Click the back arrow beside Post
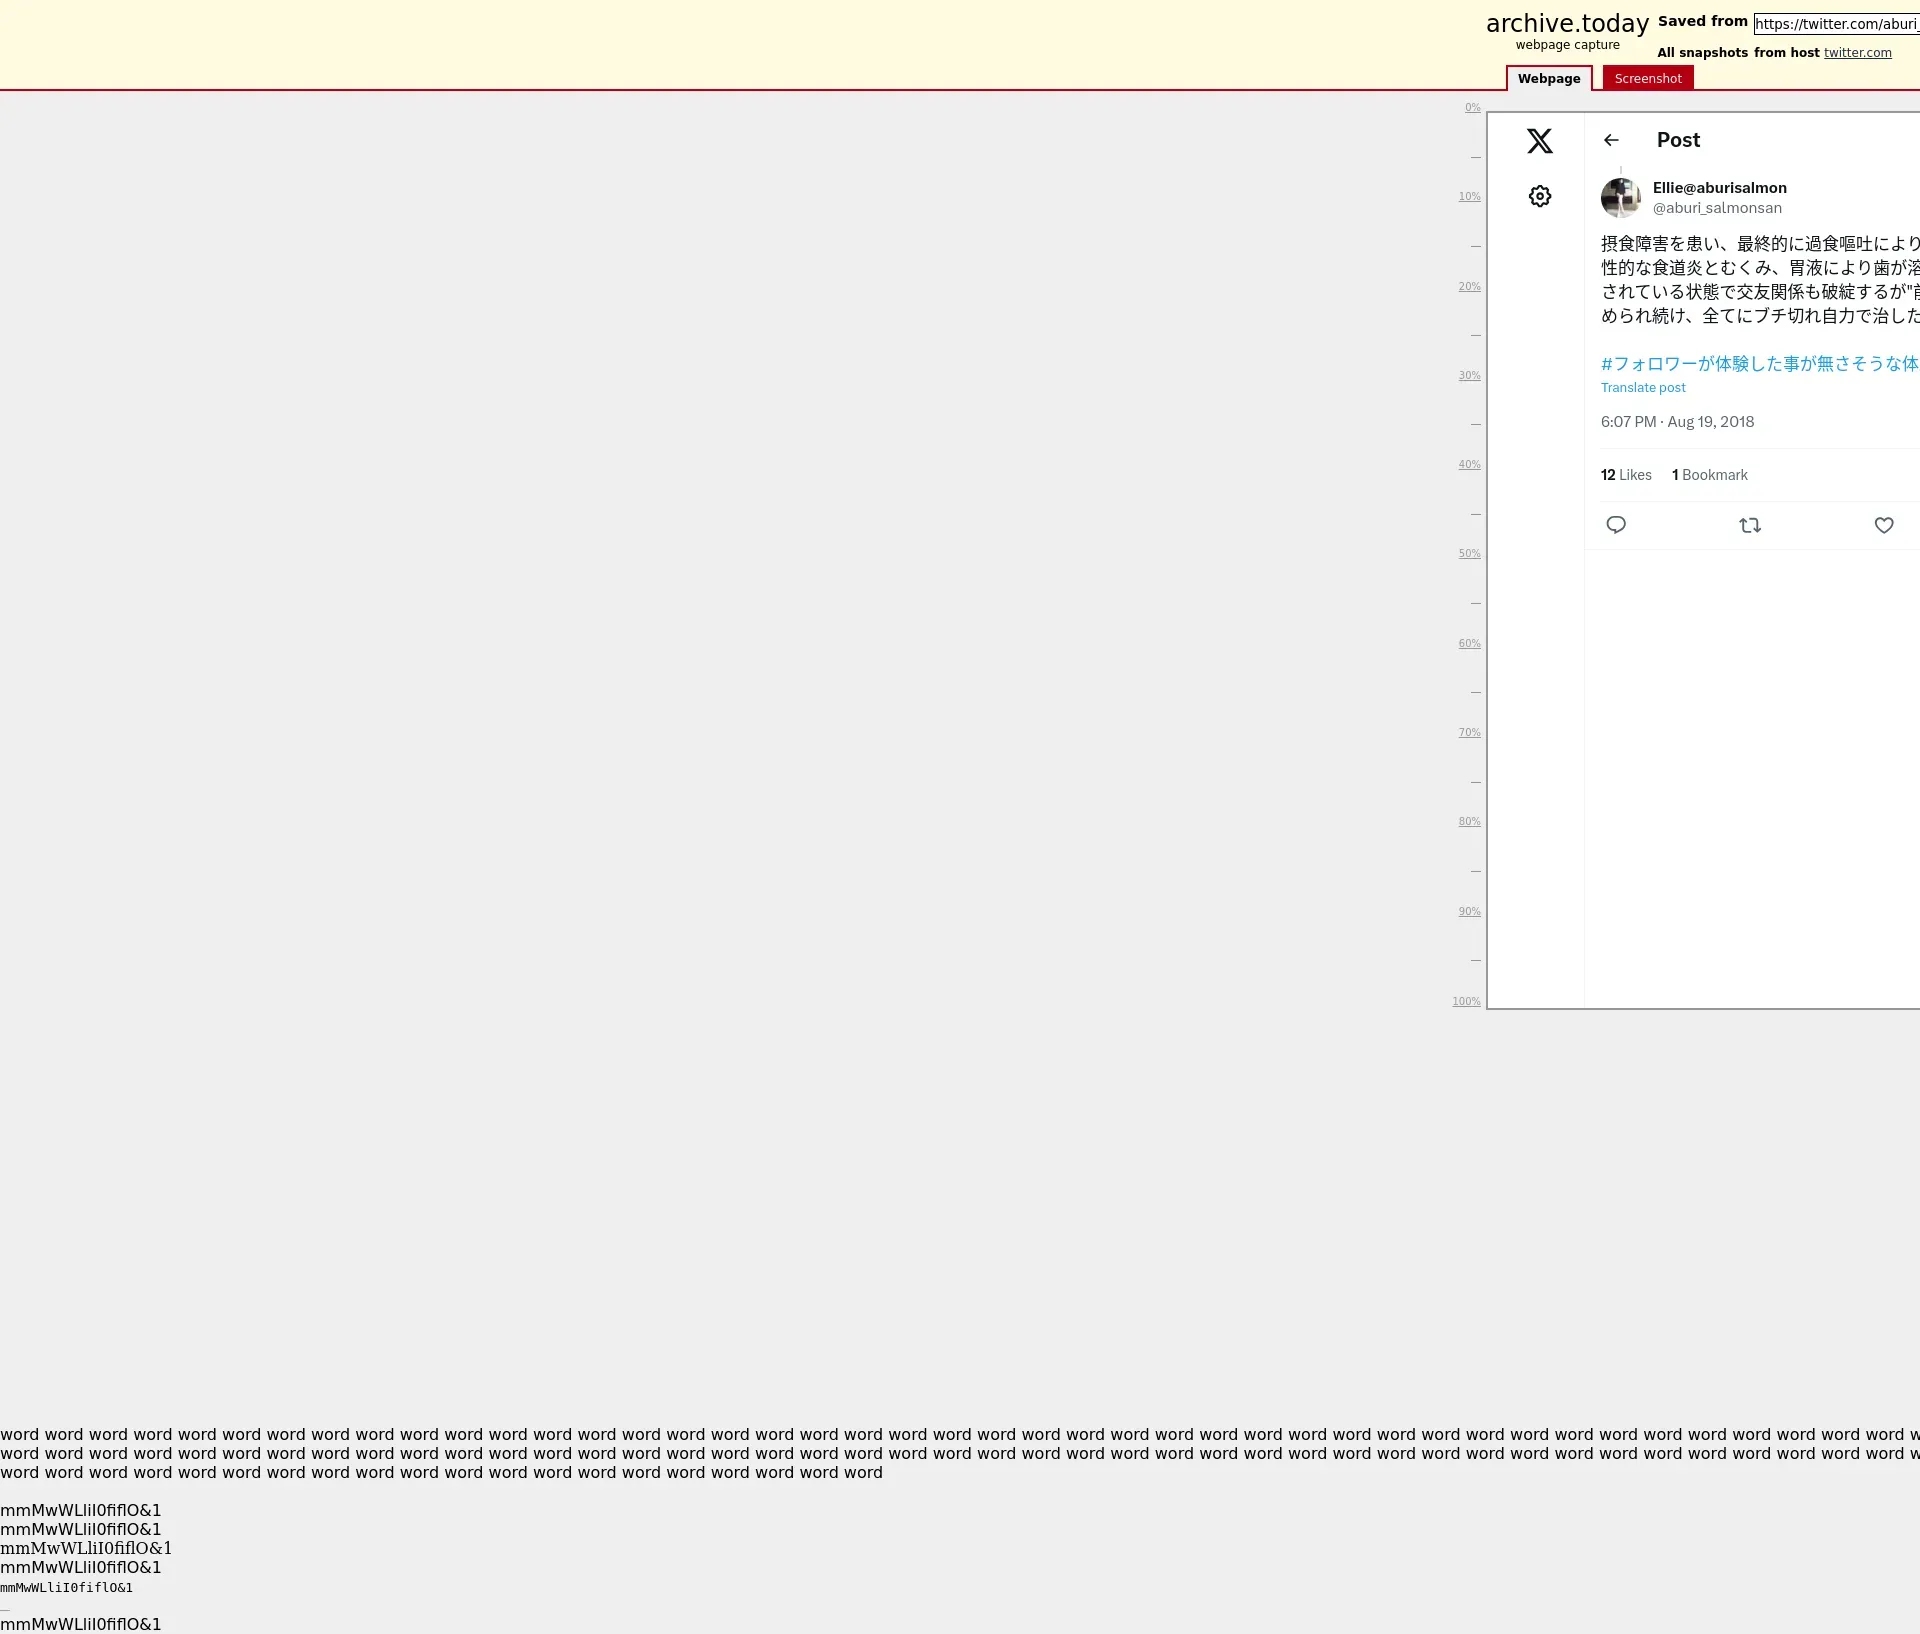This screenshot has width=1920, height=1634. pos(1611,140)
